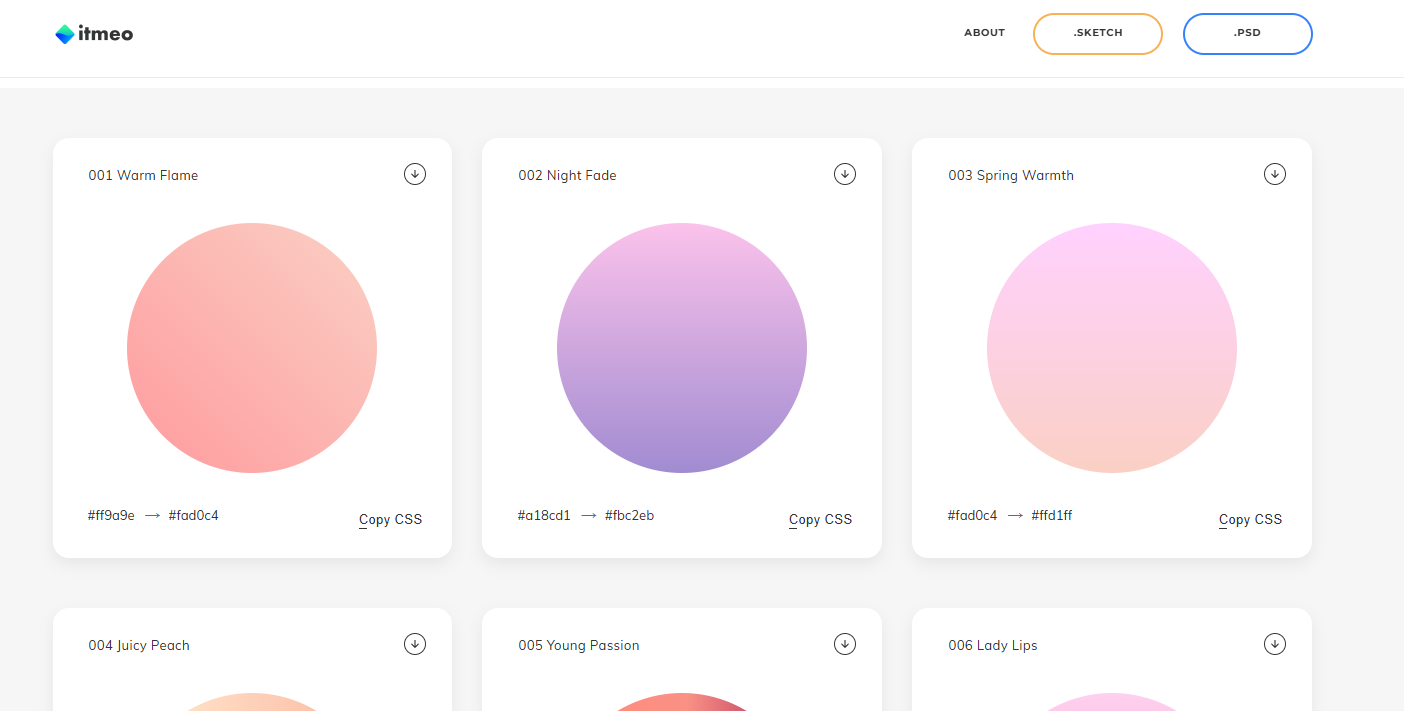Click the Juicy Peach gradient circle
The height and width of the screenshot is (711, 1404).
252,702
